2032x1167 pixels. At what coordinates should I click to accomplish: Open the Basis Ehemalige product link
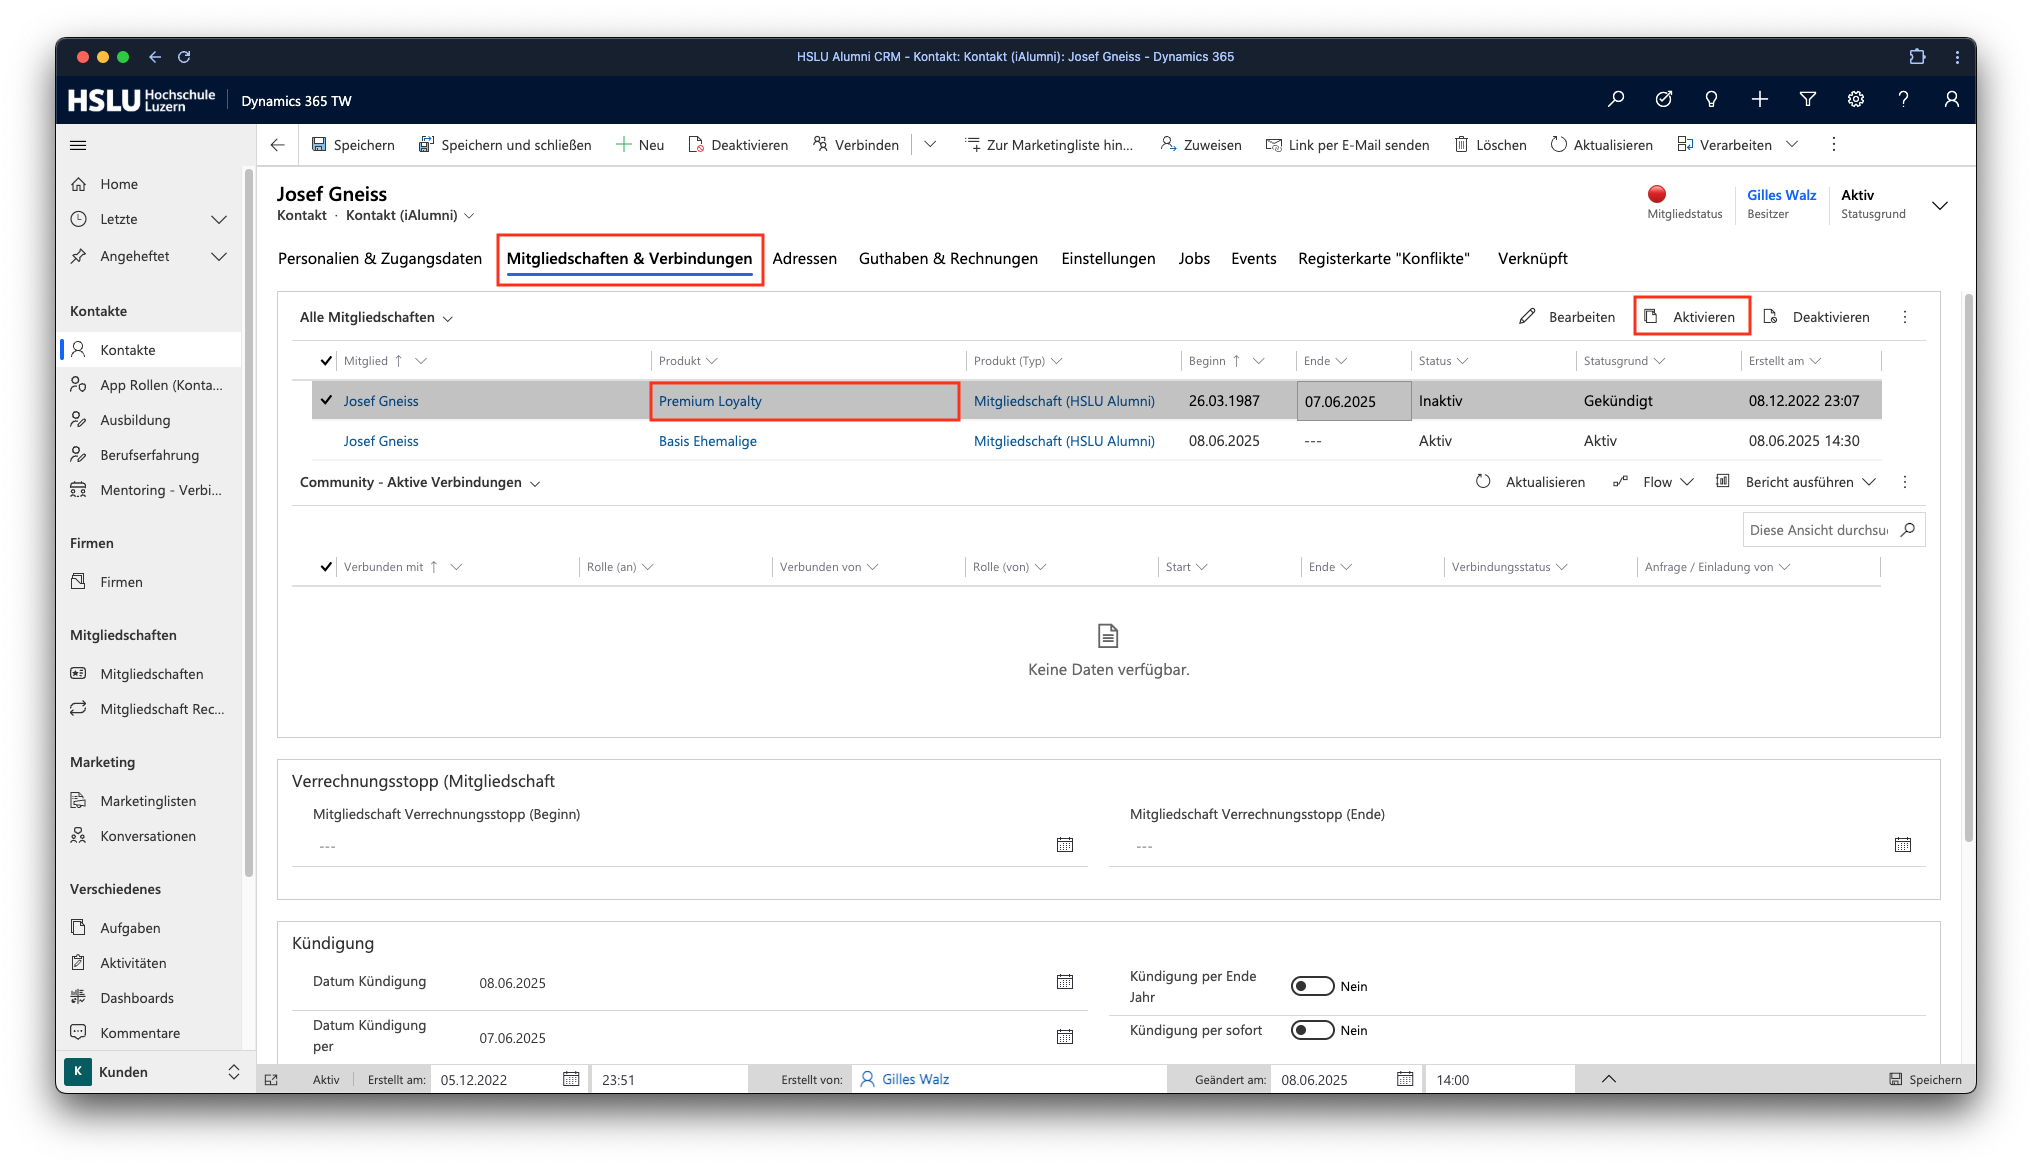(707, 441)
